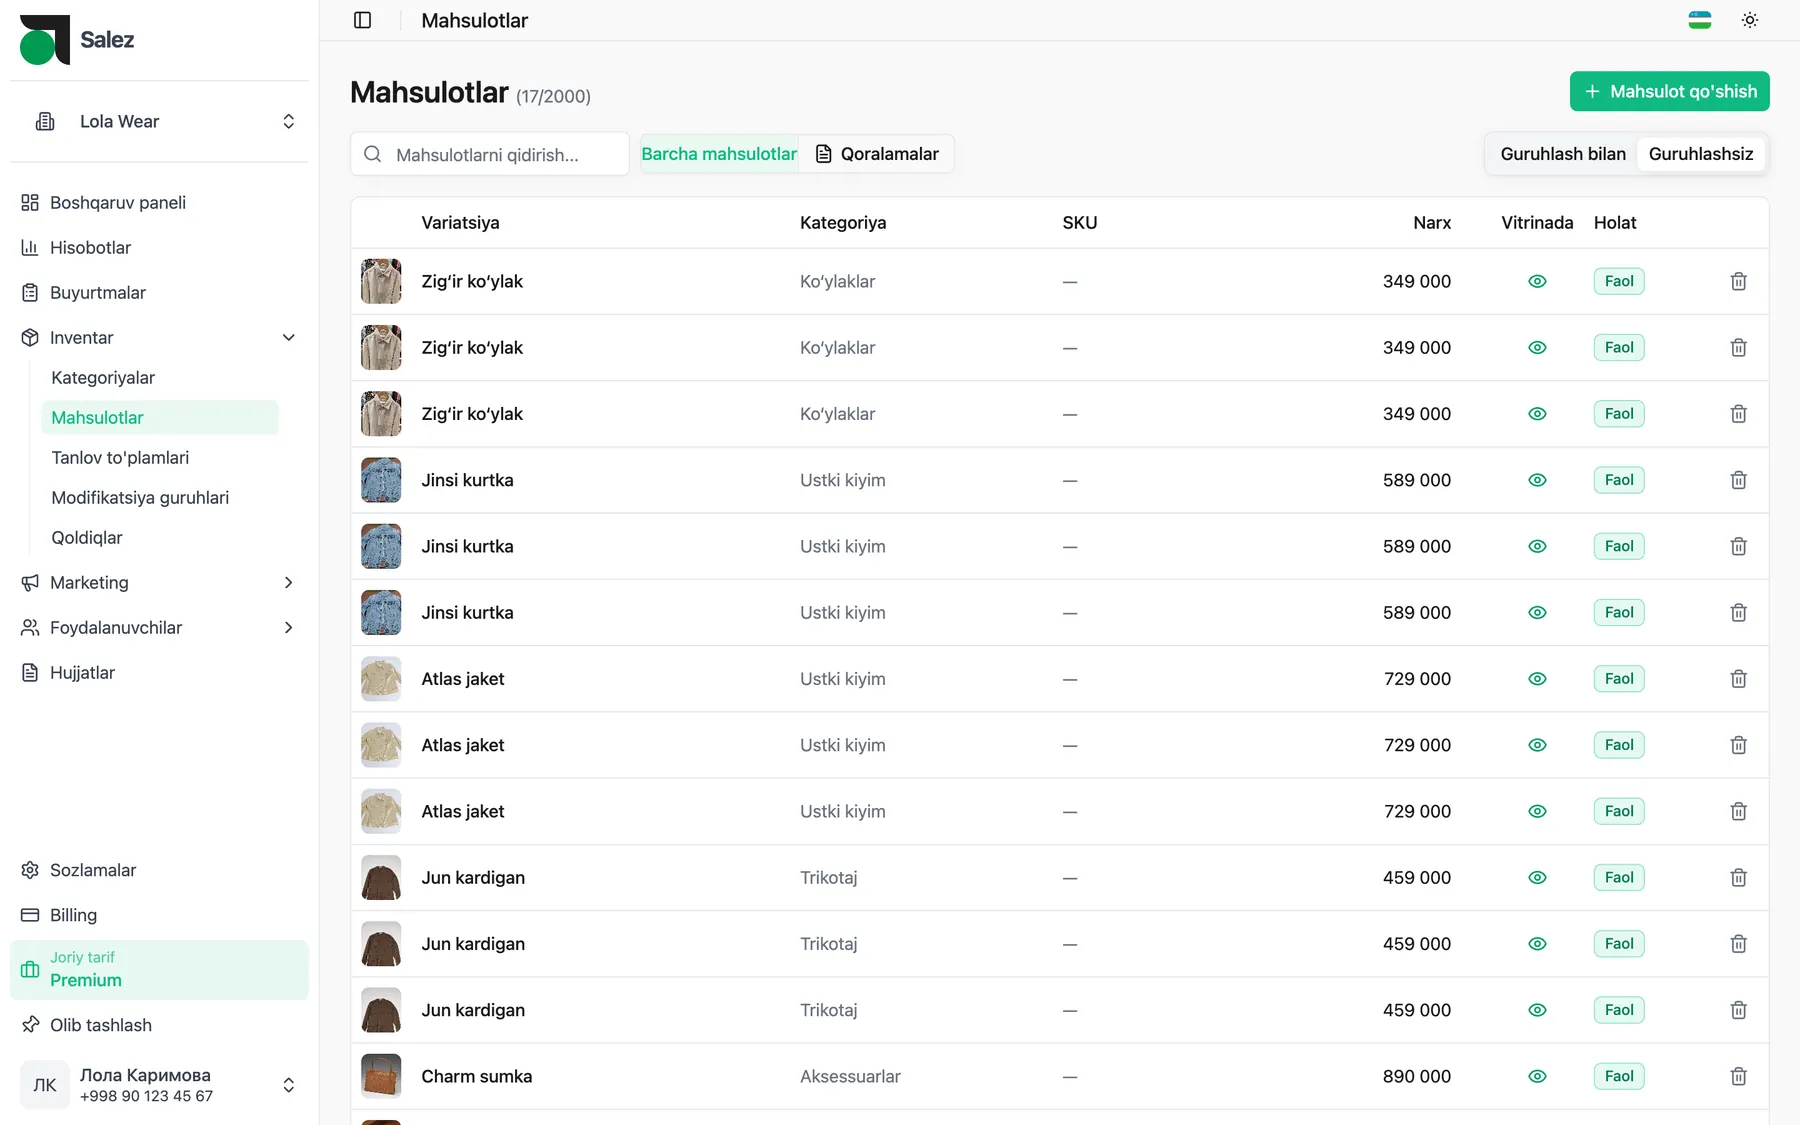
Task: Switch theme with the sun icon
Action: (x=1749, y=20)
